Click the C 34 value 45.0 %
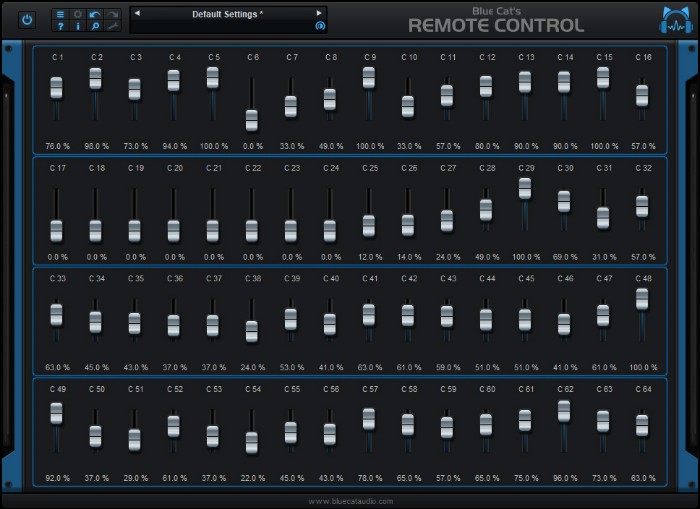This screenshot has width=700, height=509. (97, 367)
